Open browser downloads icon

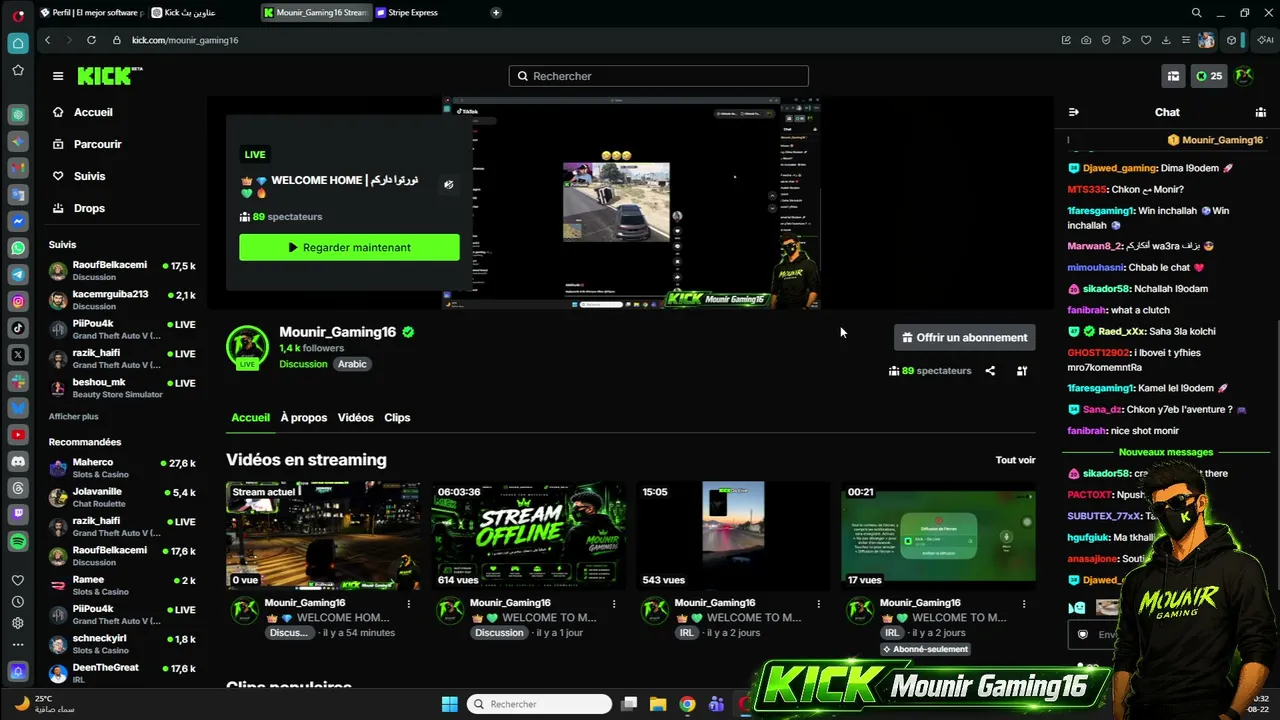(x=1166, y=40)
